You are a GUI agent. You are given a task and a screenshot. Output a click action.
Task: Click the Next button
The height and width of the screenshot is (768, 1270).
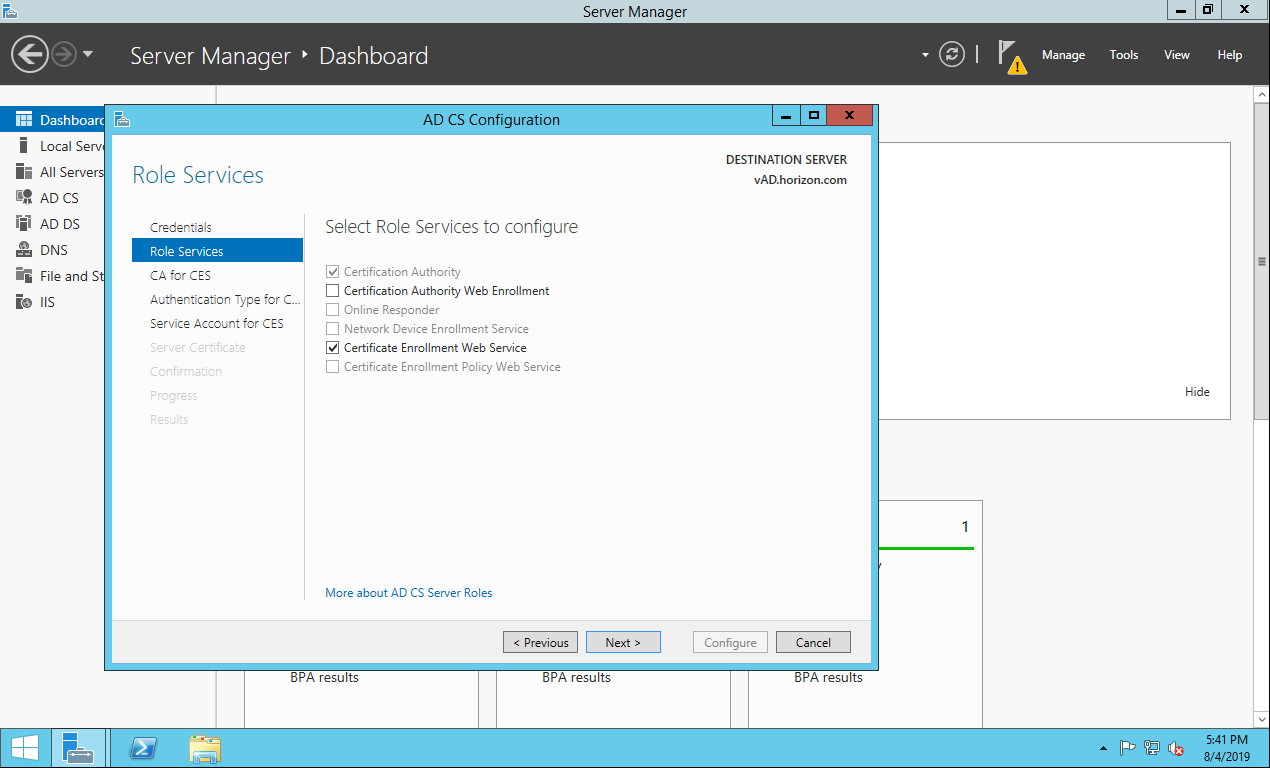[x=623, y=642]
